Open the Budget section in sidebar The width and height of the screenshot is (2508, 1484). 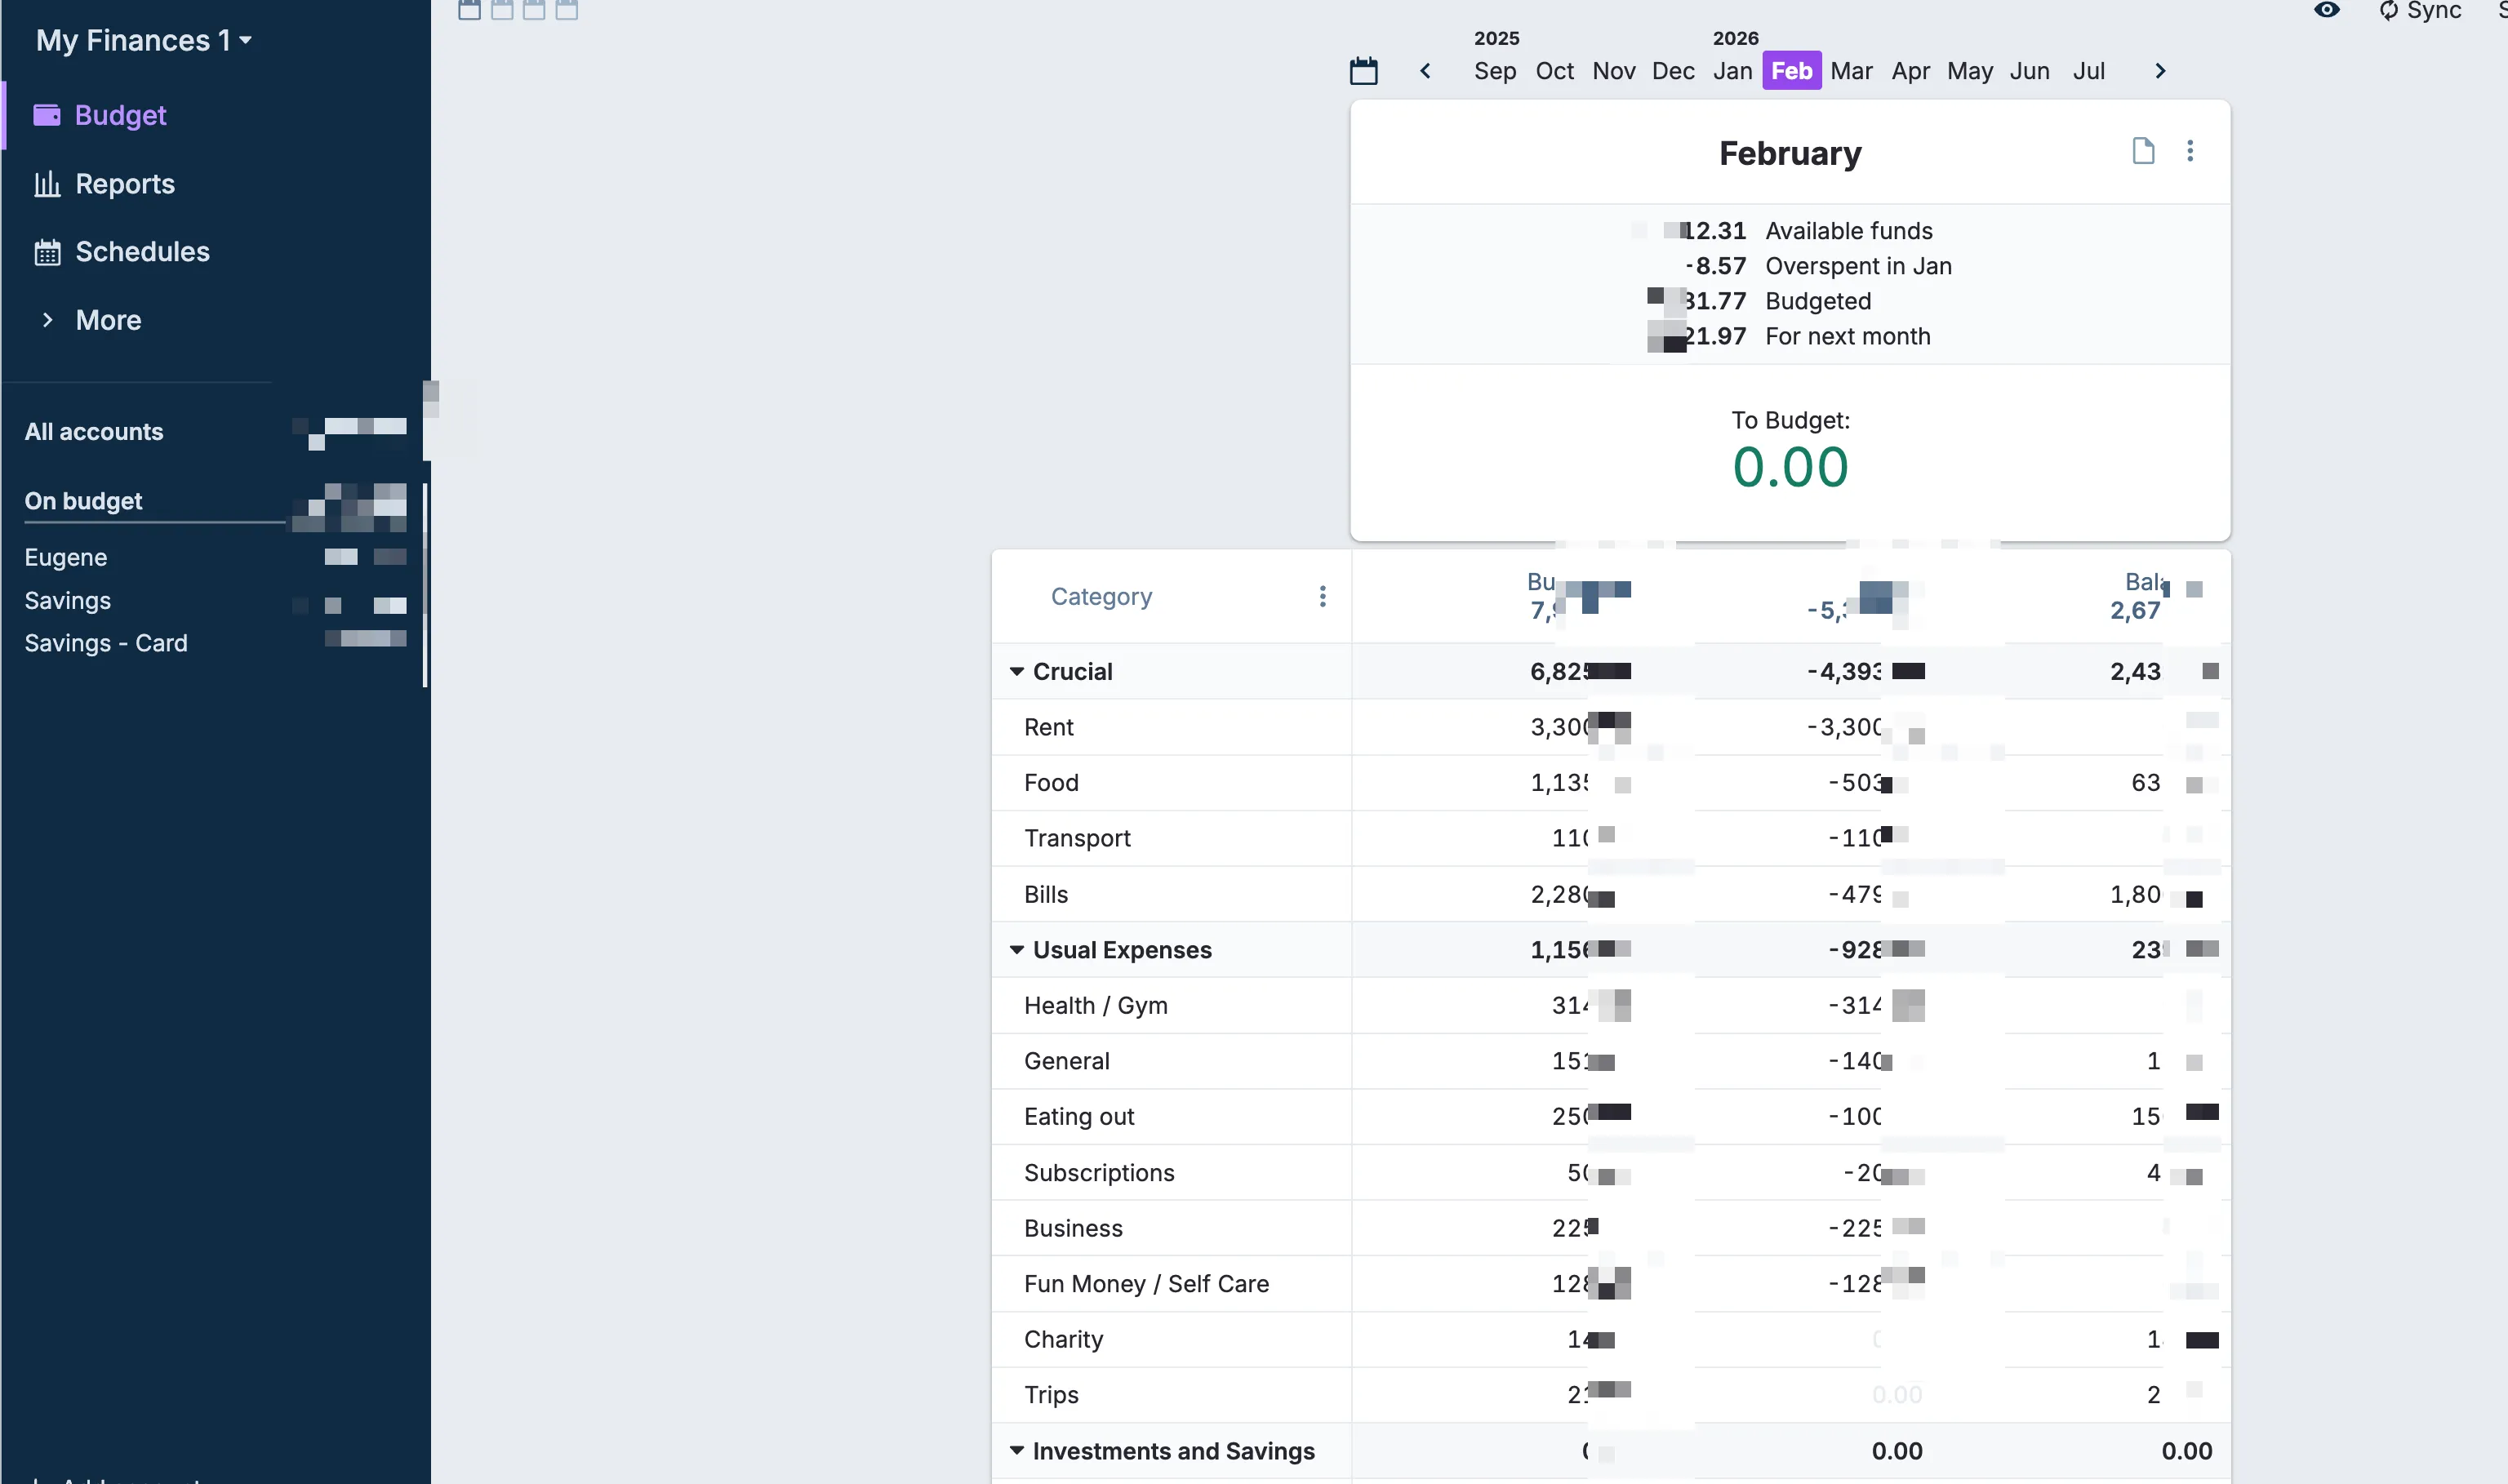(120, 115)
